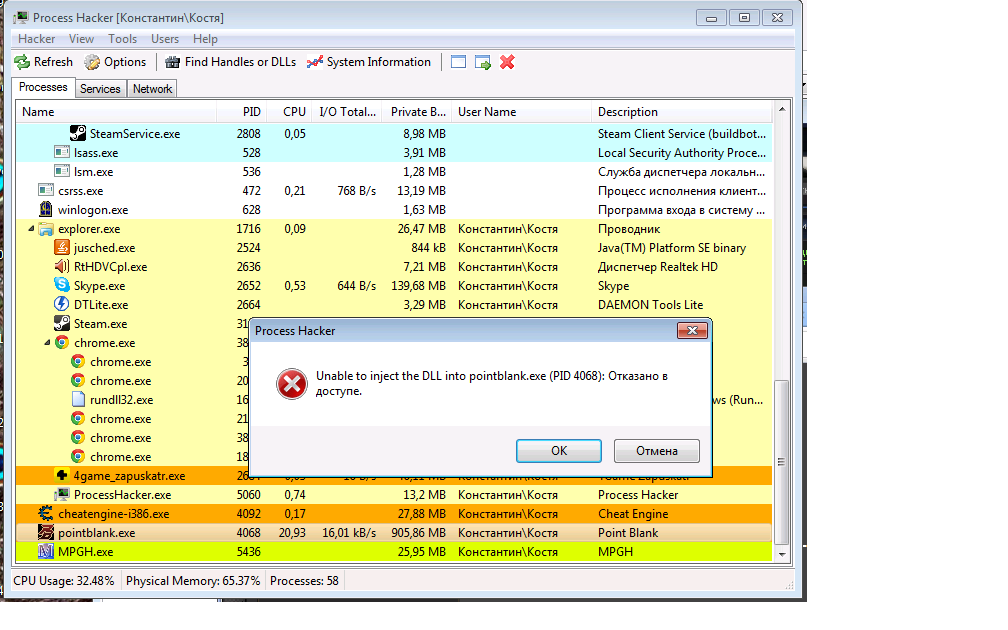1008x630 pixels.
Task: Select the csrss.exe process icon
Action: click(46, 190)
